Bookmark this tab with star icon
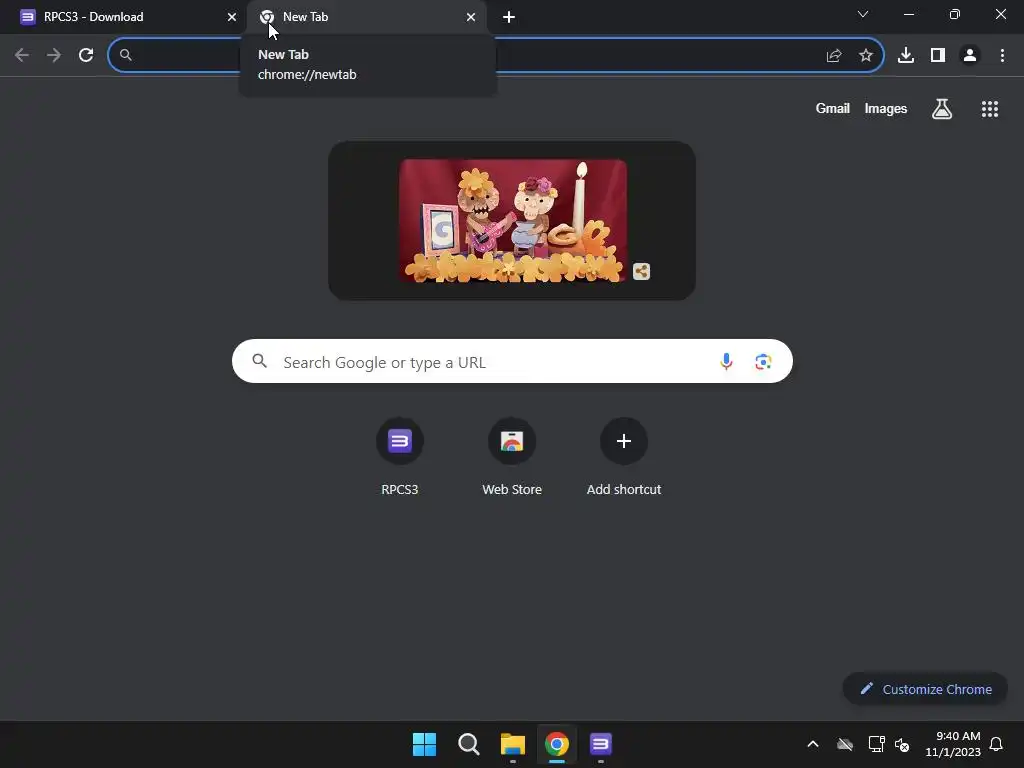 [x=866, y=56]
